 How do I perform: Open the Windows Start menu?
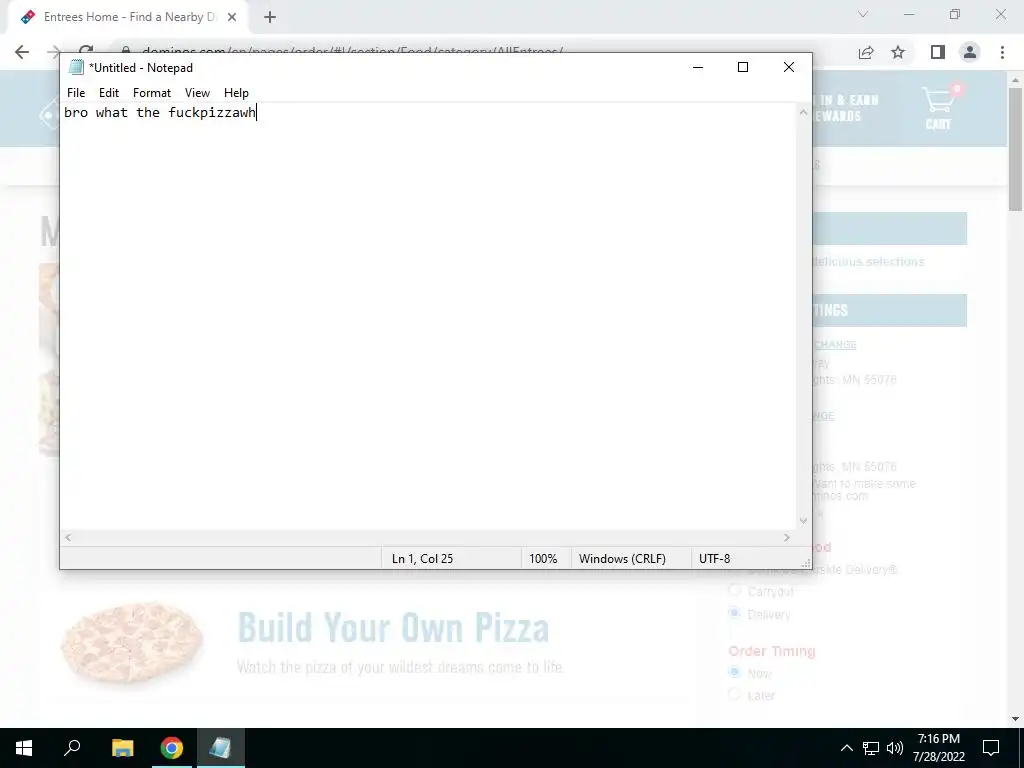[x=24, y=748]
